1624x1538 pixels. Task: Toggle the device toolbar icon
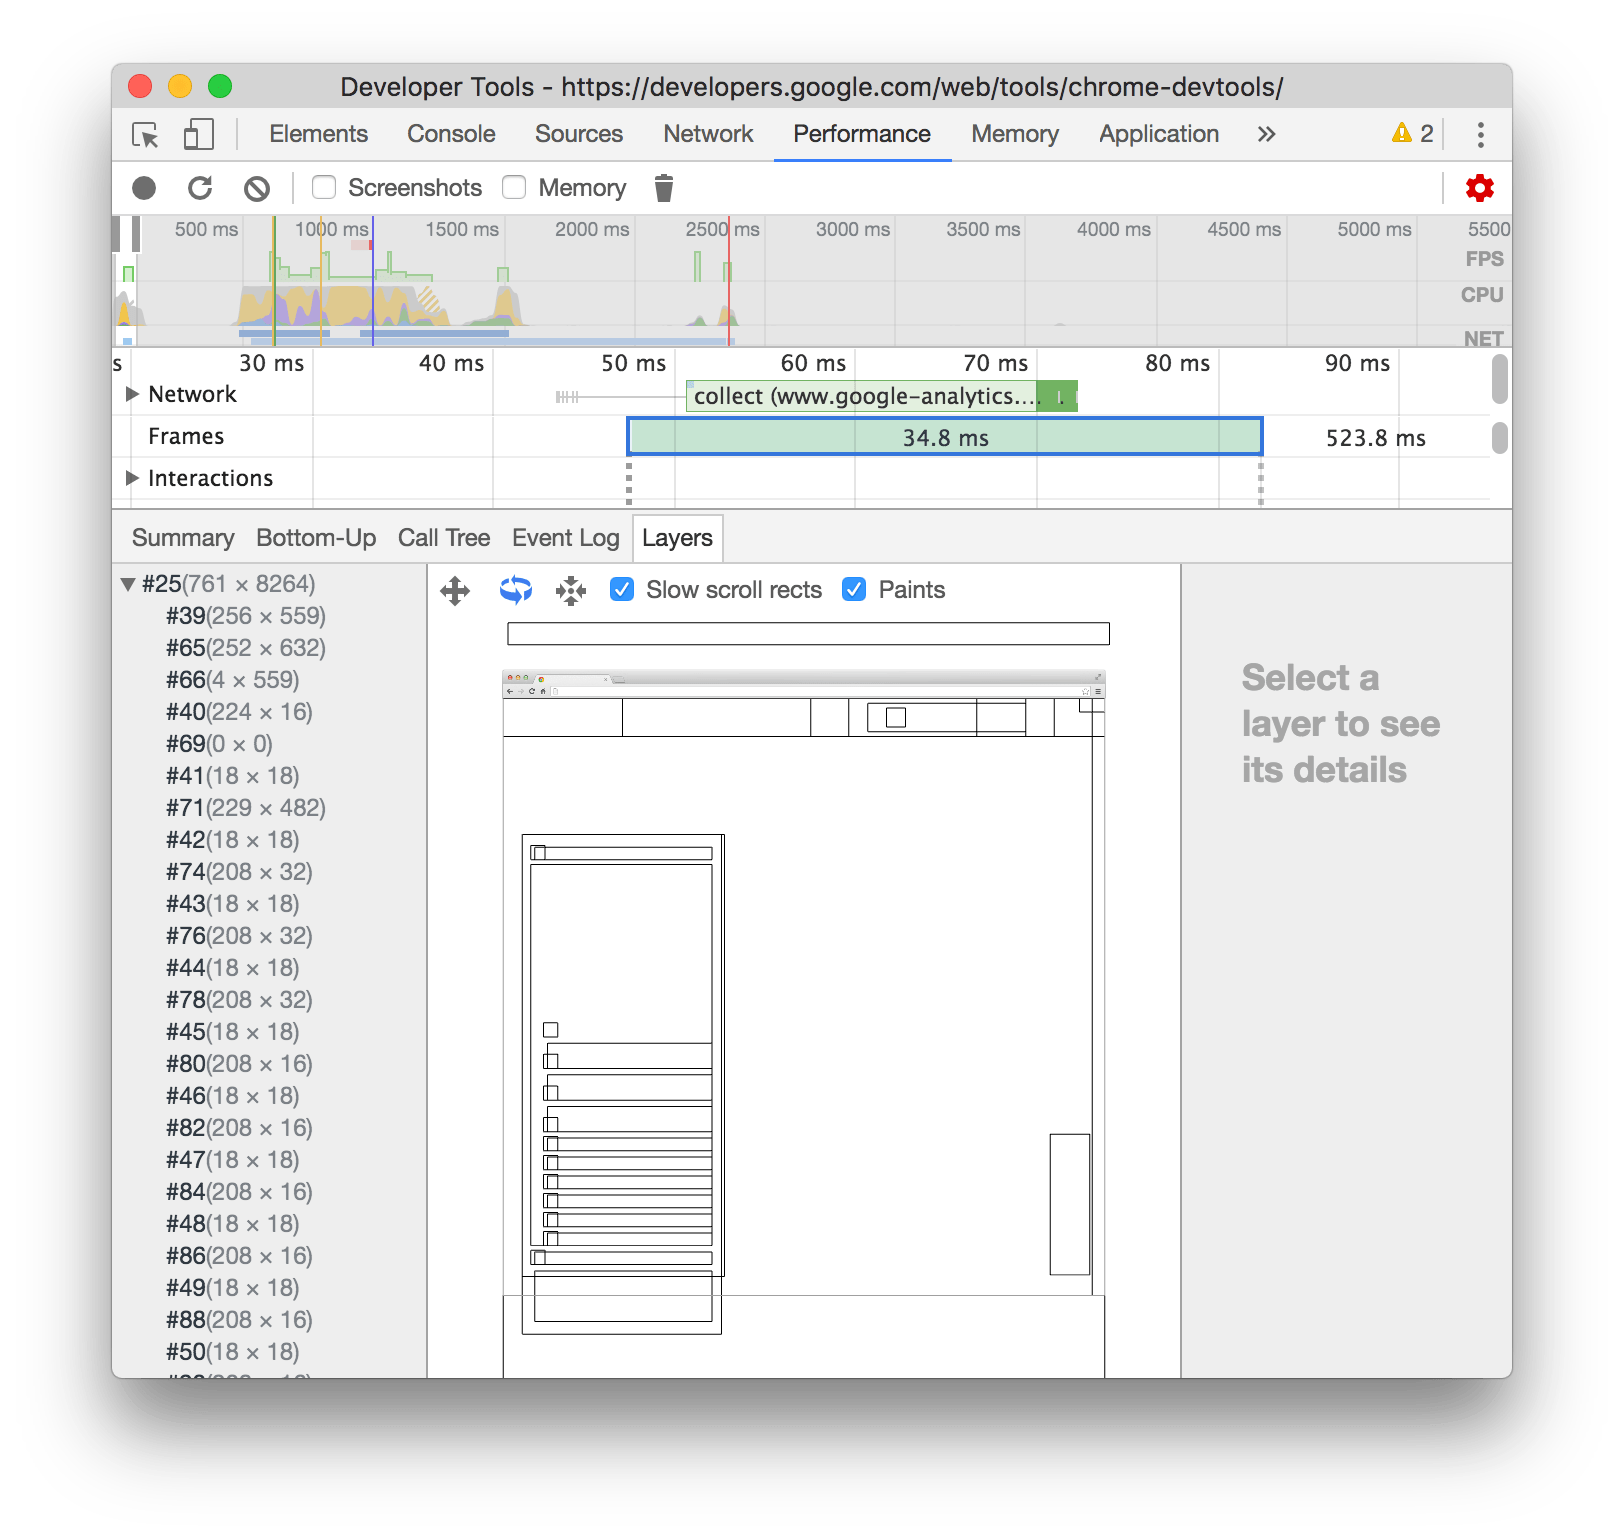[197, 134]
